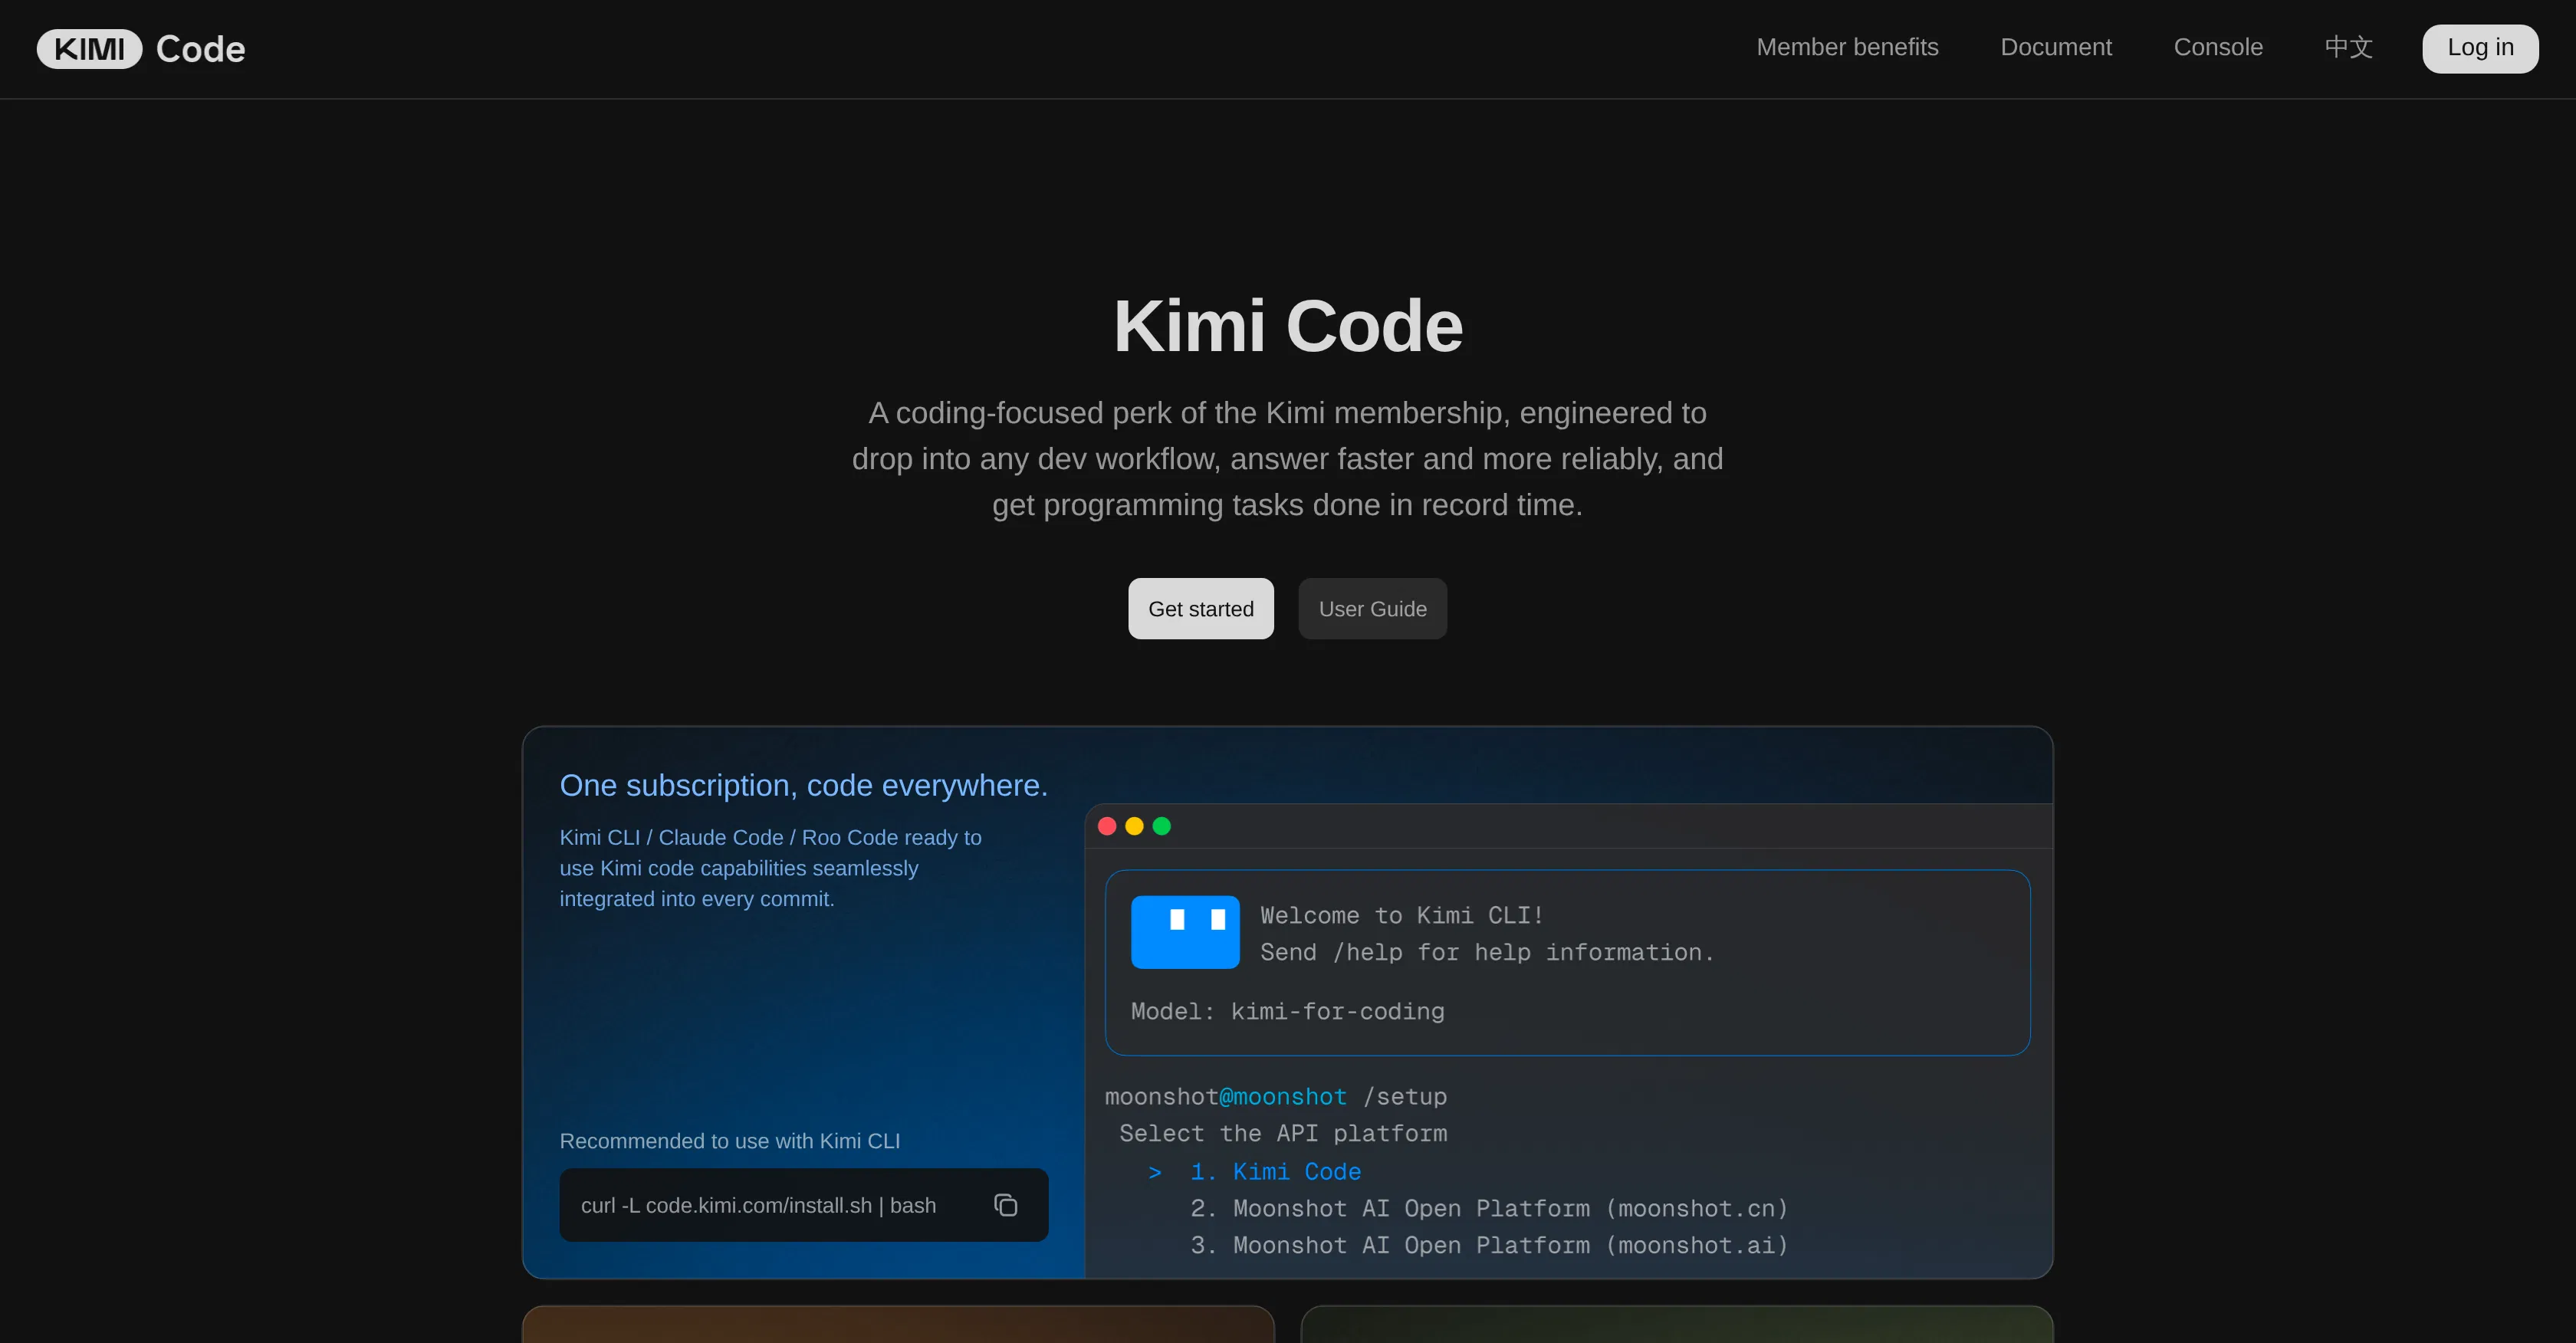This screenshot has height=1343, width=2576.
Task: Click the KIMI Code logo
Action: [140, 48]
